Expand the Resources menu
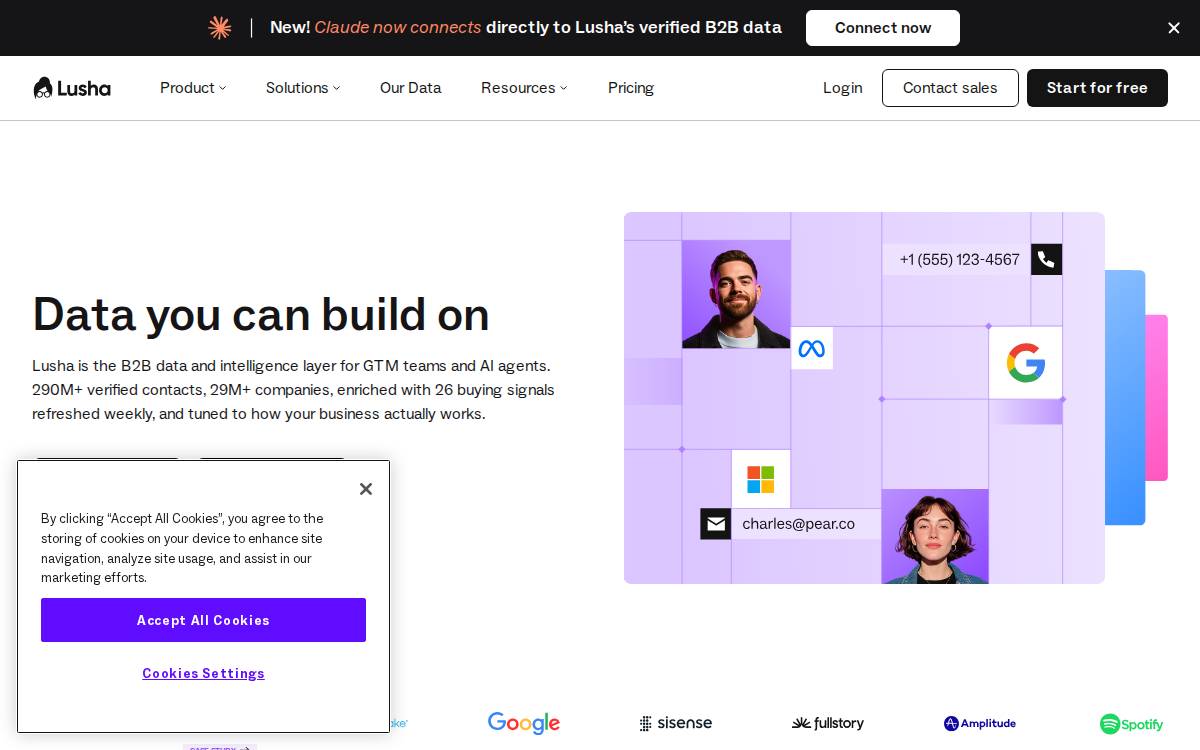 tap(524, 88)
